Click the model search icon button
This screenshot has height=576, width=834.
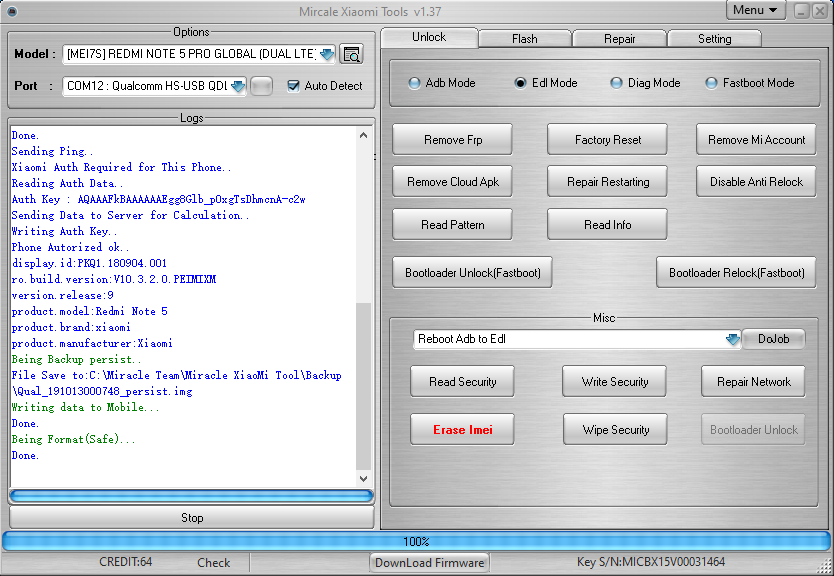(351, 54)
